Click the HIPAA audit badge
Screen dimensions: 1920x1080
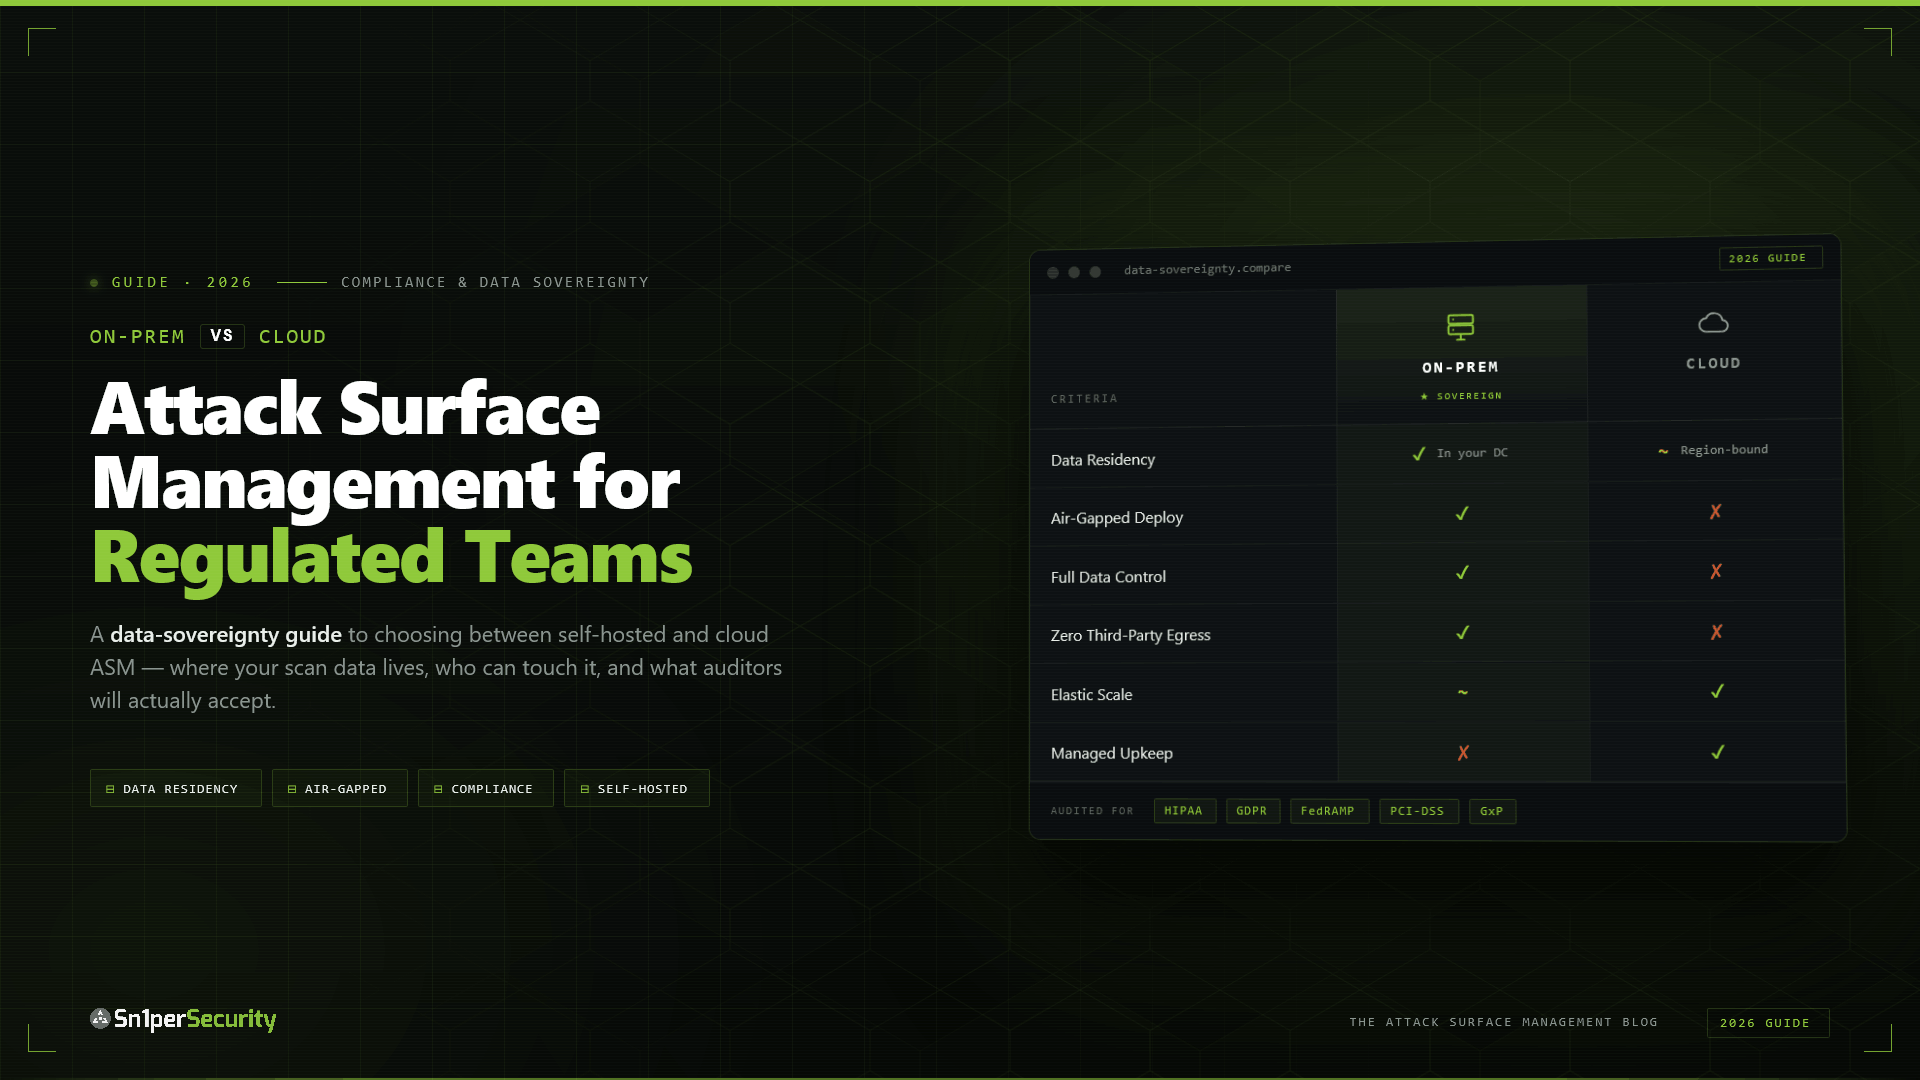1185,811
